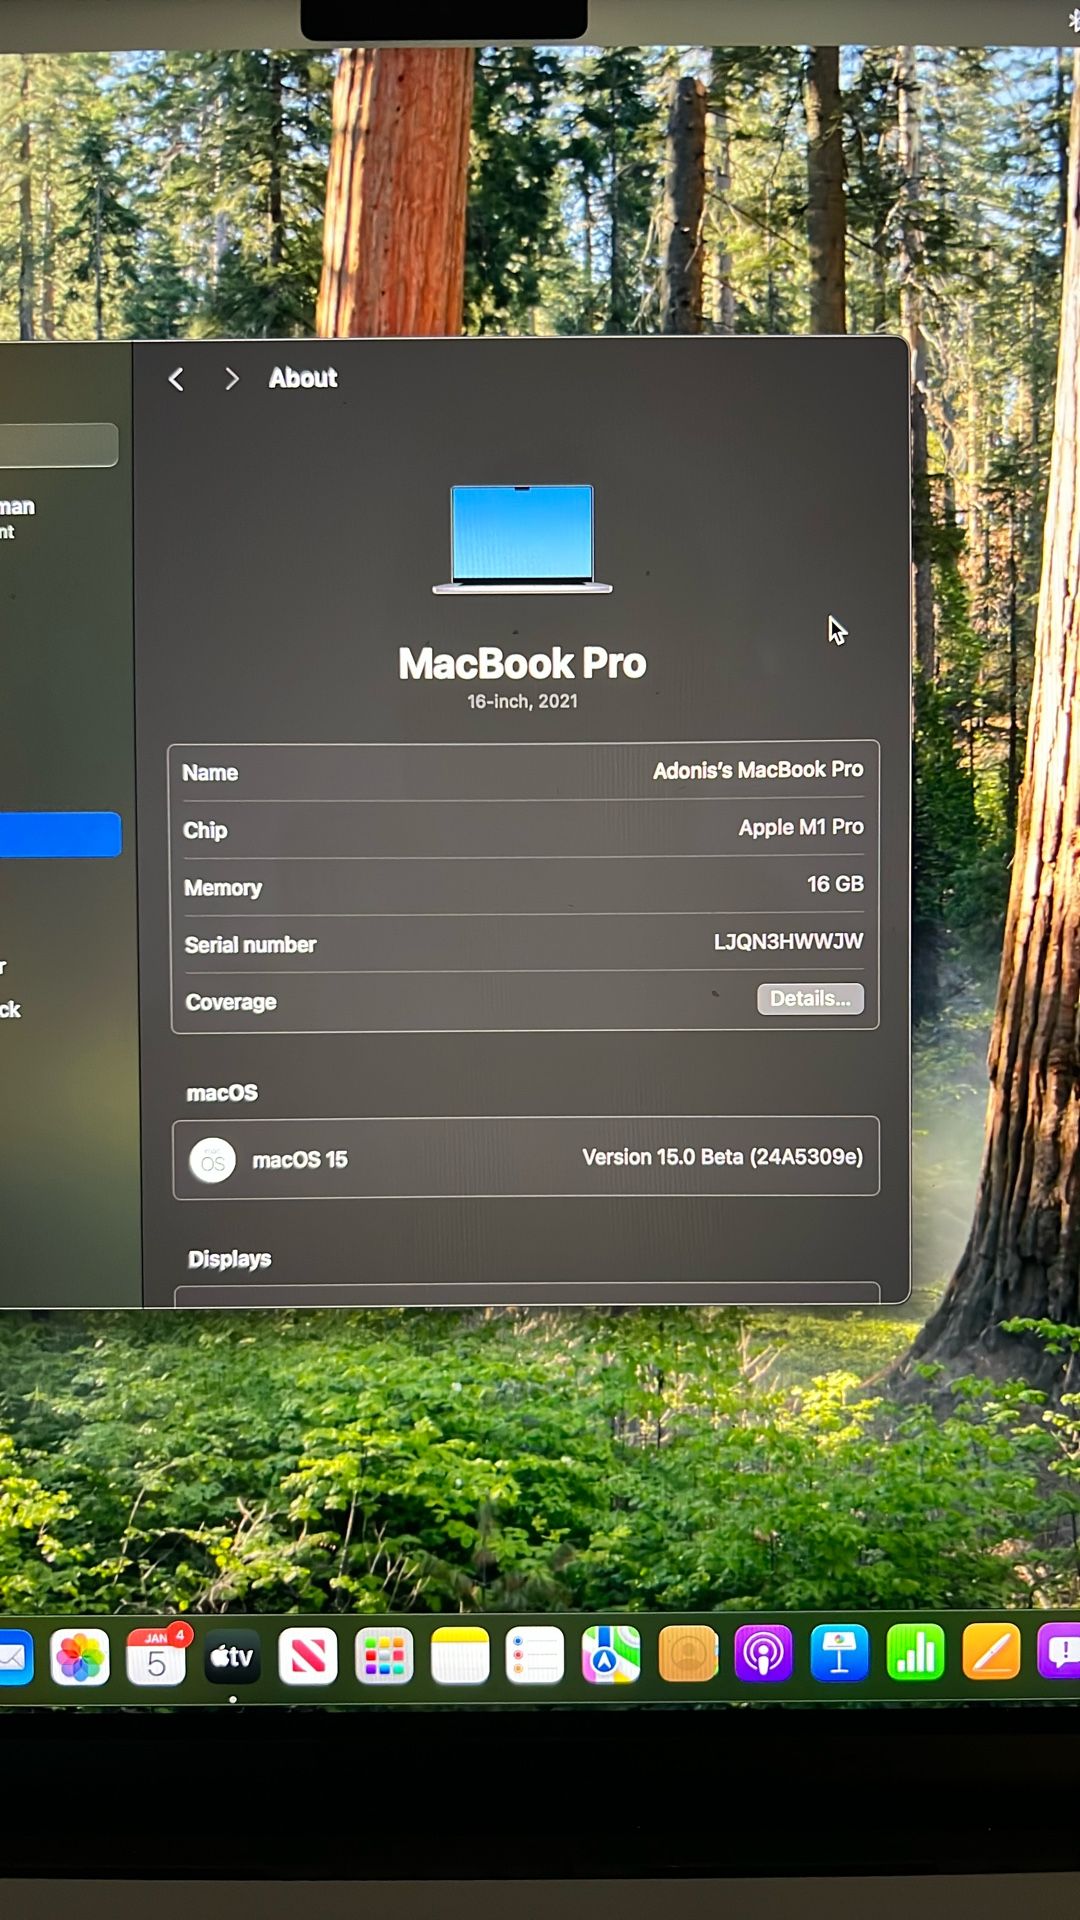Click the Version 15.0 Beta text
The height and width of the screenshot is (1920, 1080).
[722, 1157]
